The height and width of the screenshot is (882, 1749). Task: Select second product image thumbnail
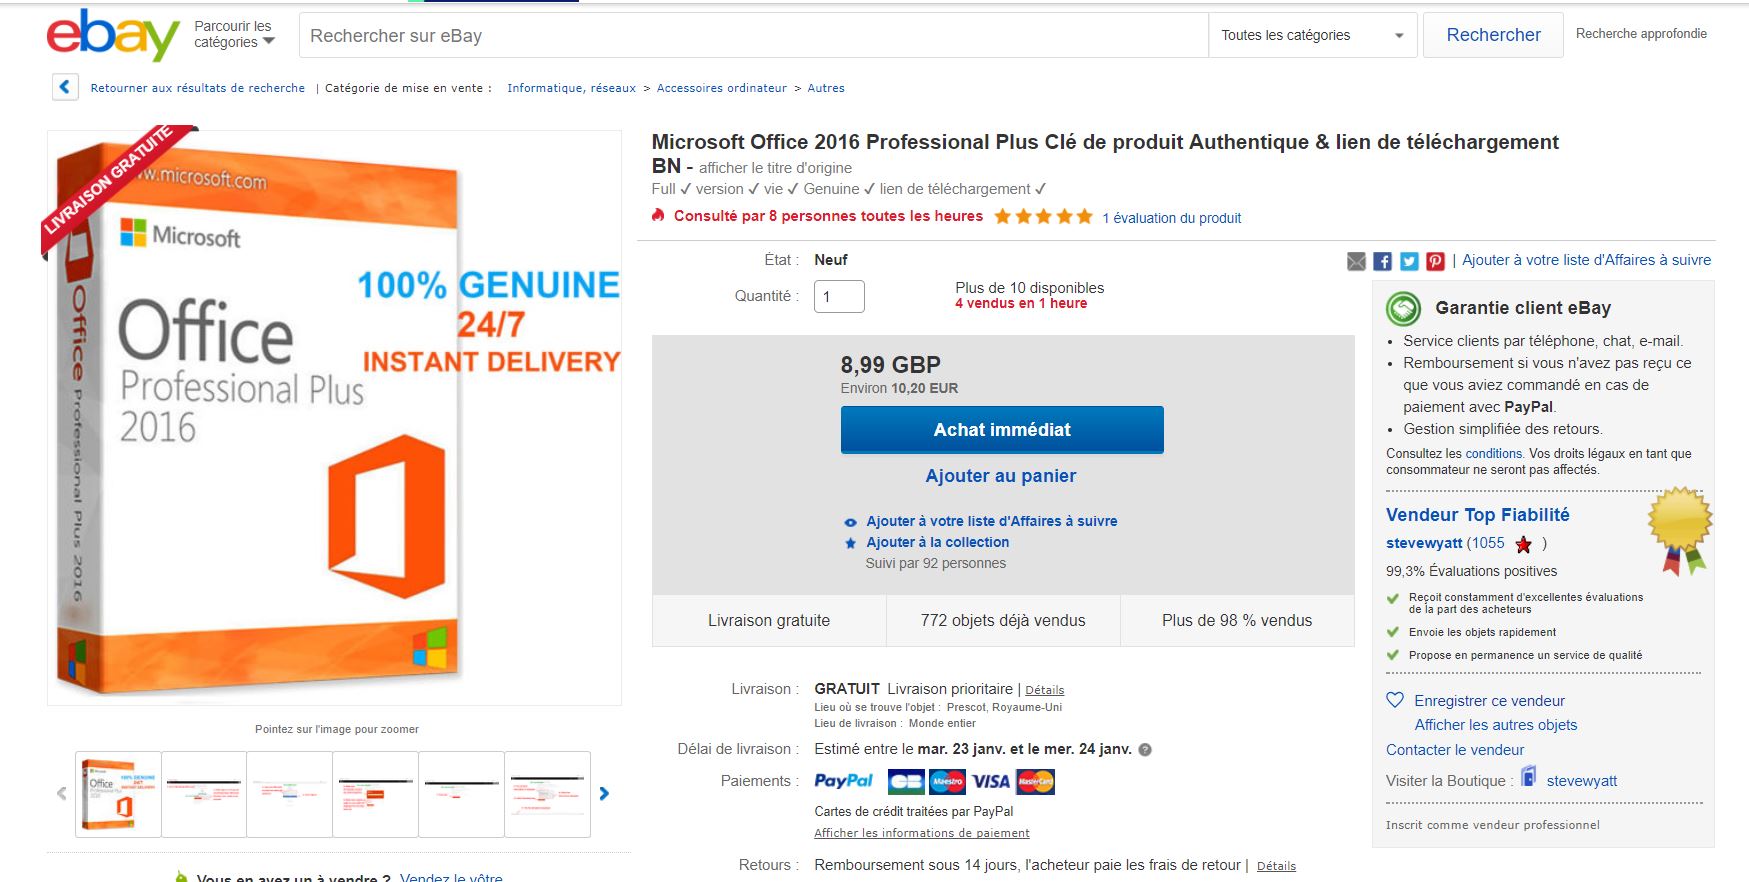click(204, 794)
